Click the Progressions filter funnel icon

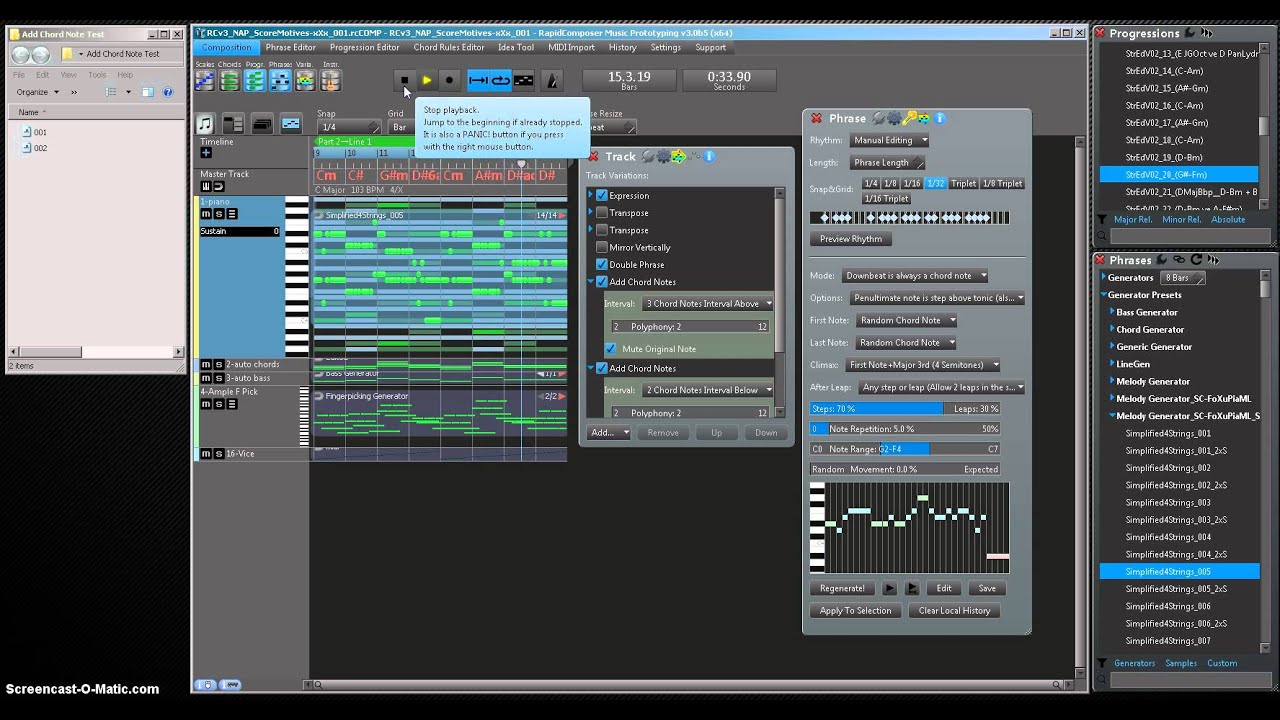coord(1102,219)
